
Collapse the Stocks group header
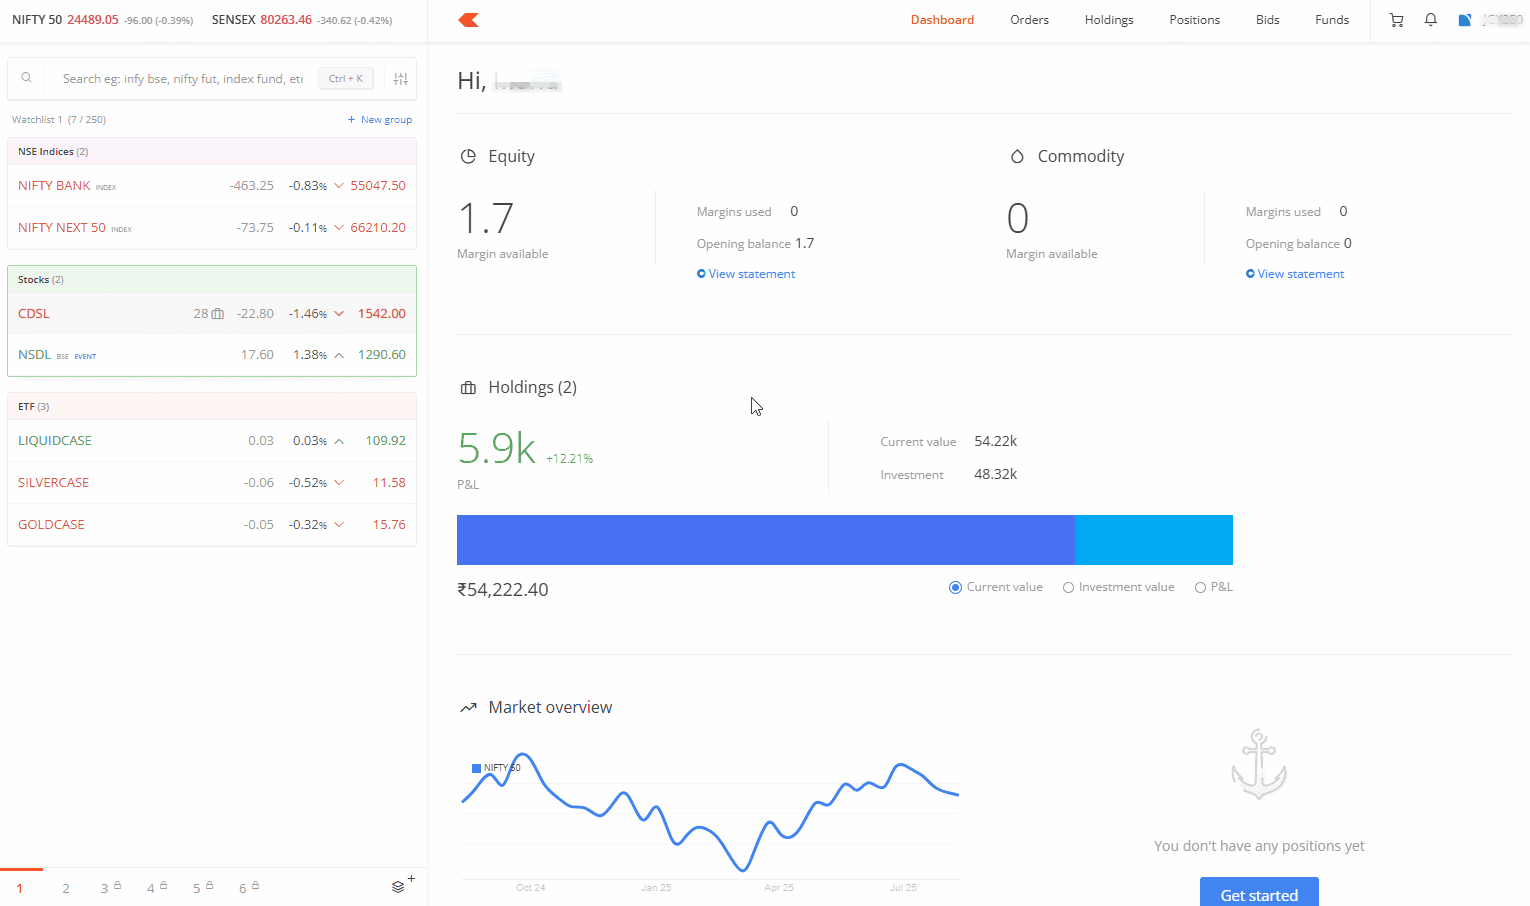[x=41, y=280]
